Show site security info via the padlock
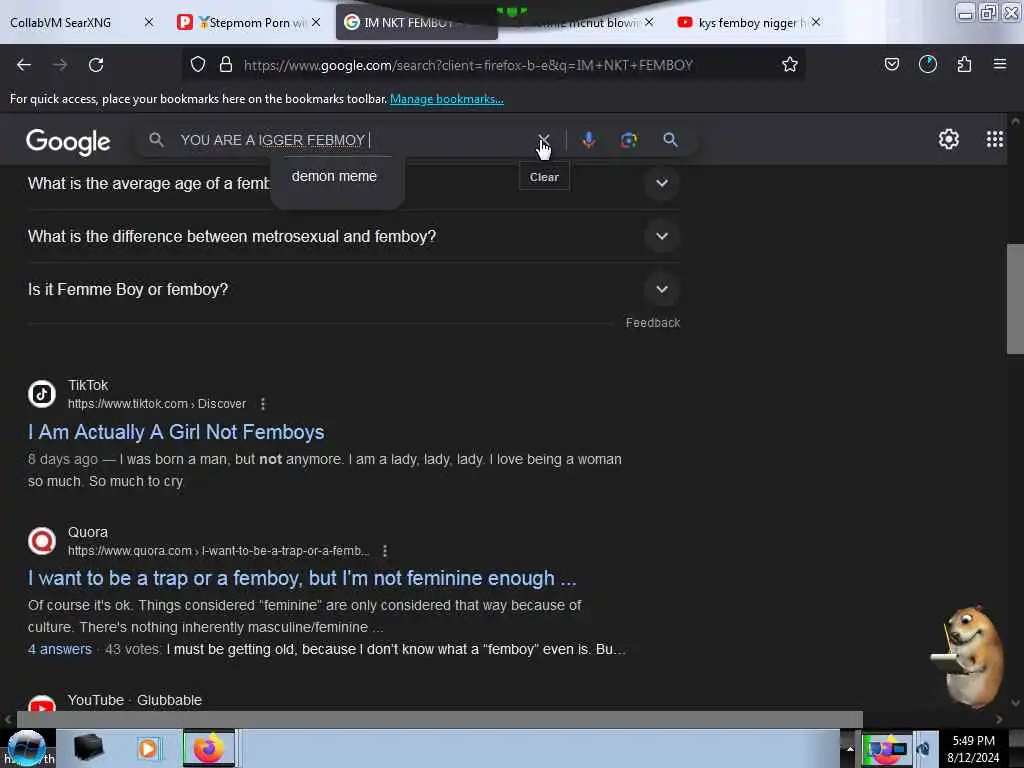The height and width of the screenshot is (768, 1024). (x=226, y=65)
